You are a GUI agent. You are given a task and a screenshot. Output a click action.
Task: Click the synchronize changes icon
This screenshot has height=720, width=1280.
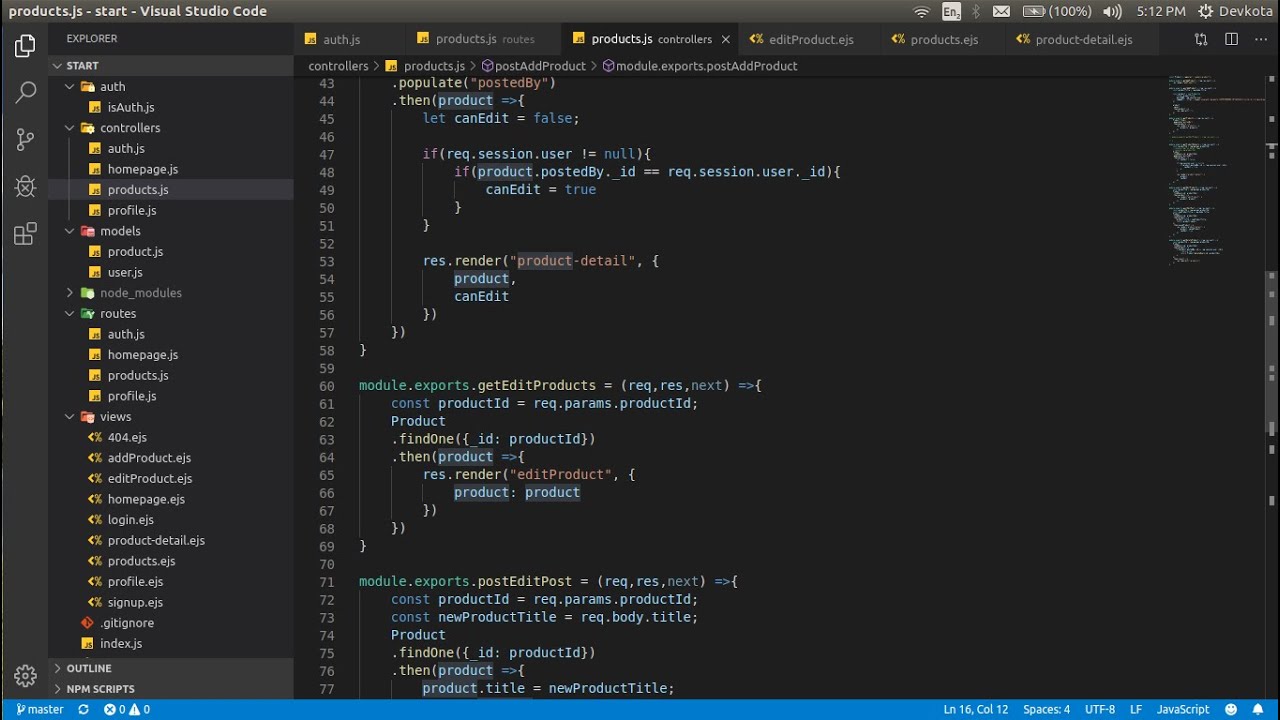click(x=83, y=709)
